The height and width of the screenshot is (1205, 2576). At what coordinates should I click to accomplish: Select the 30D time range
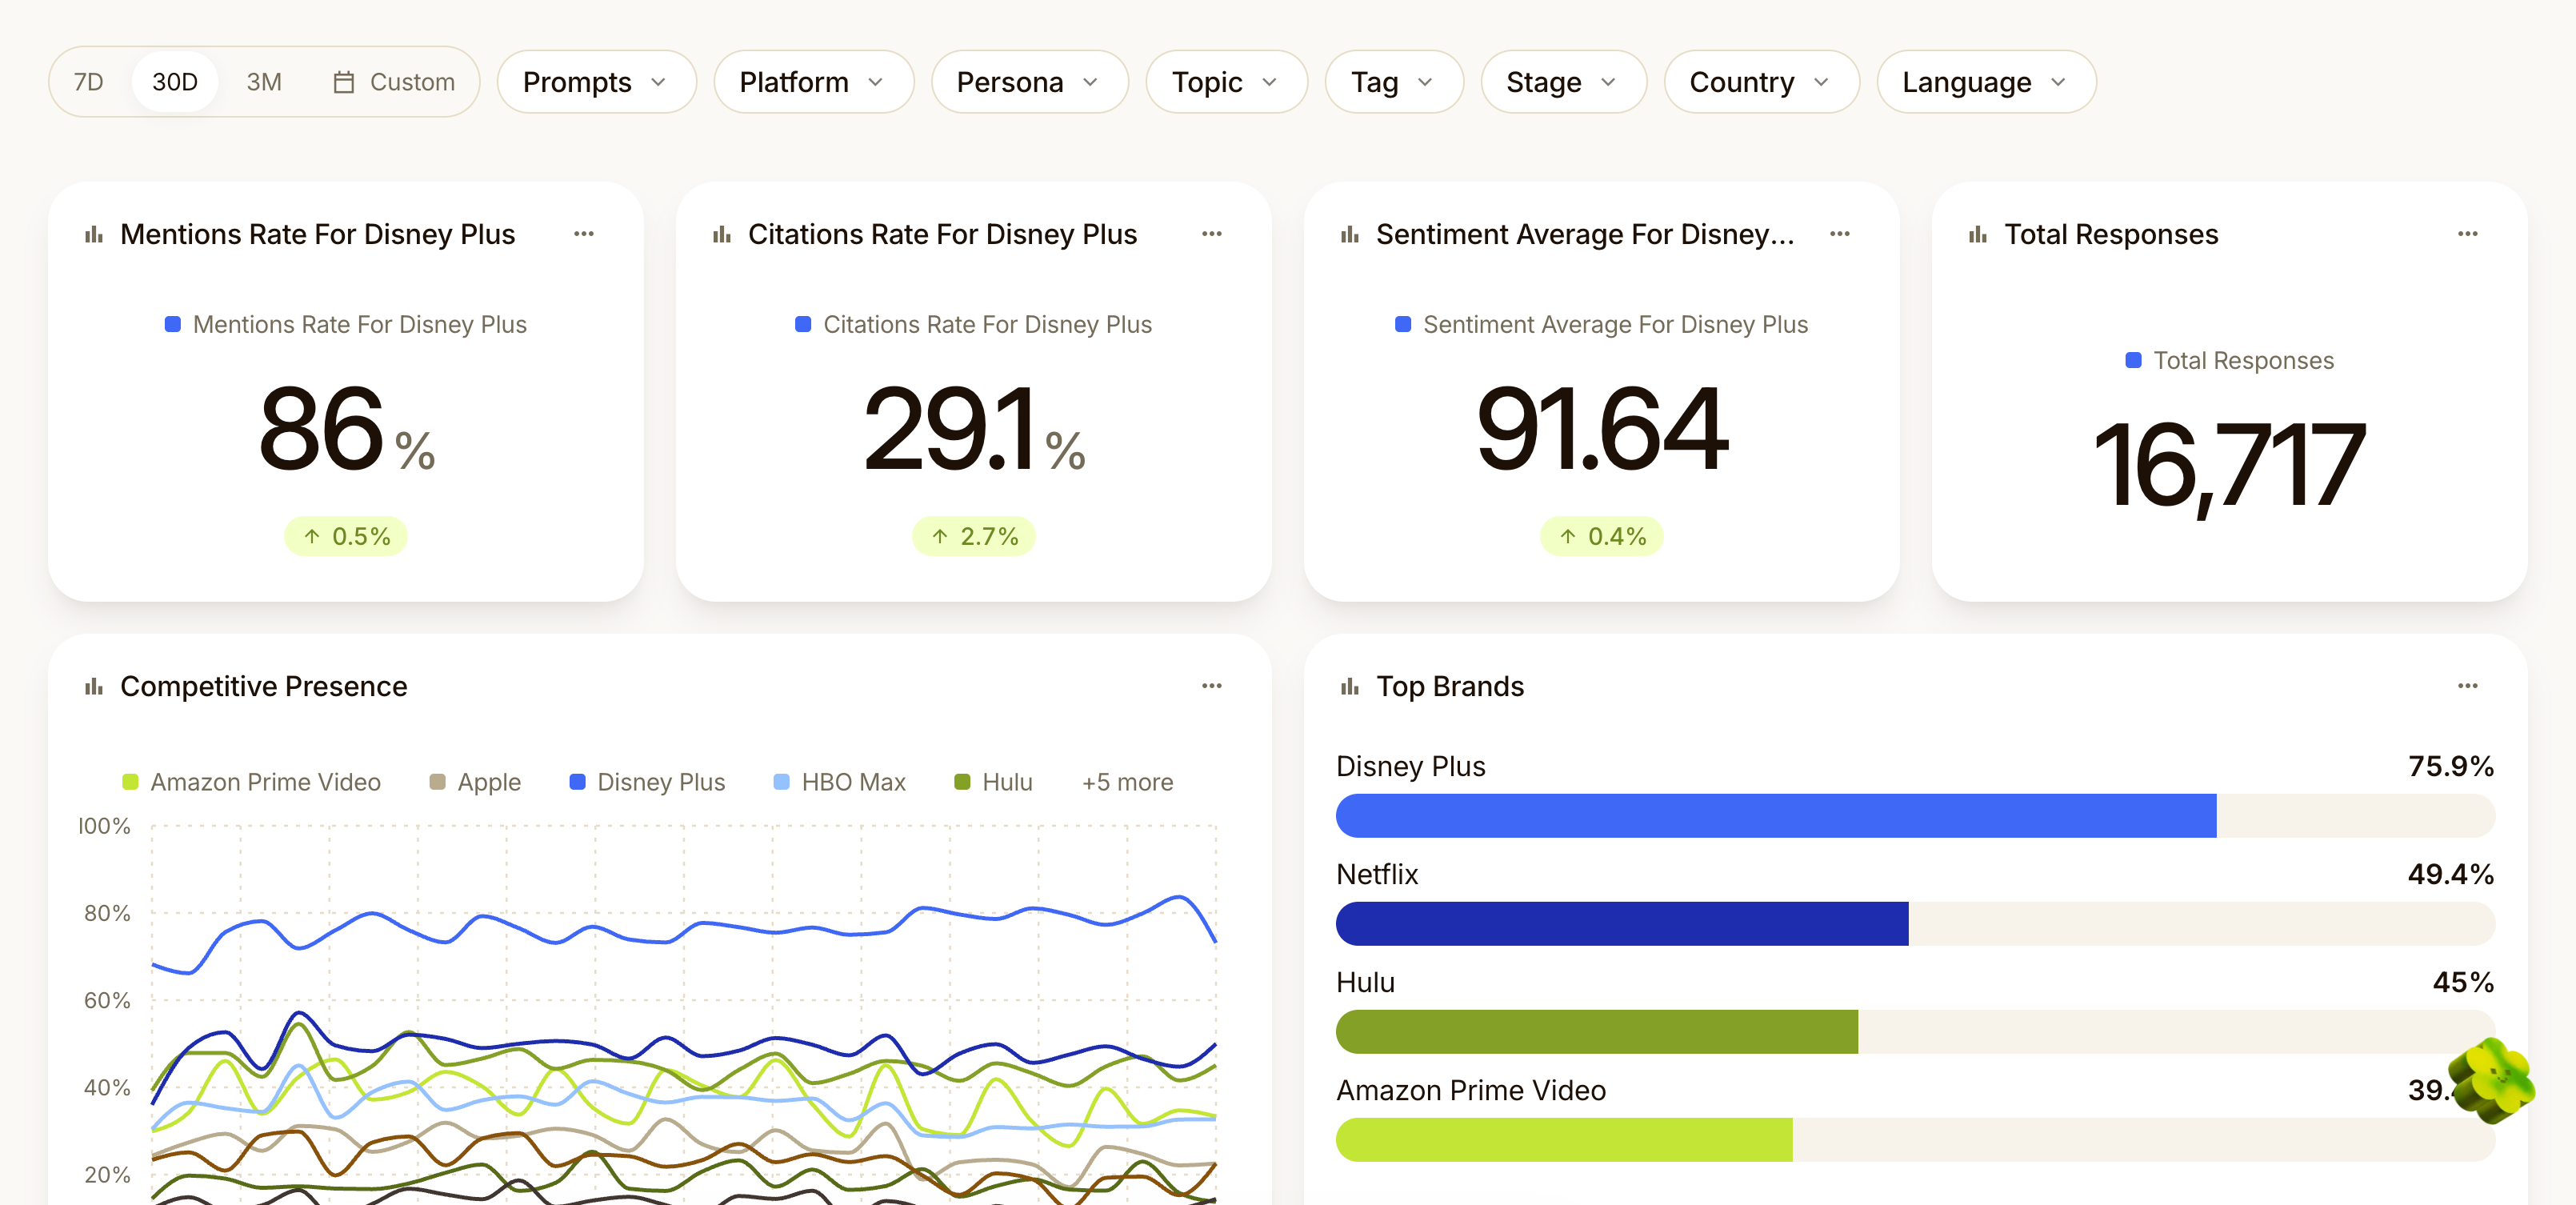[x=175, y=82]
